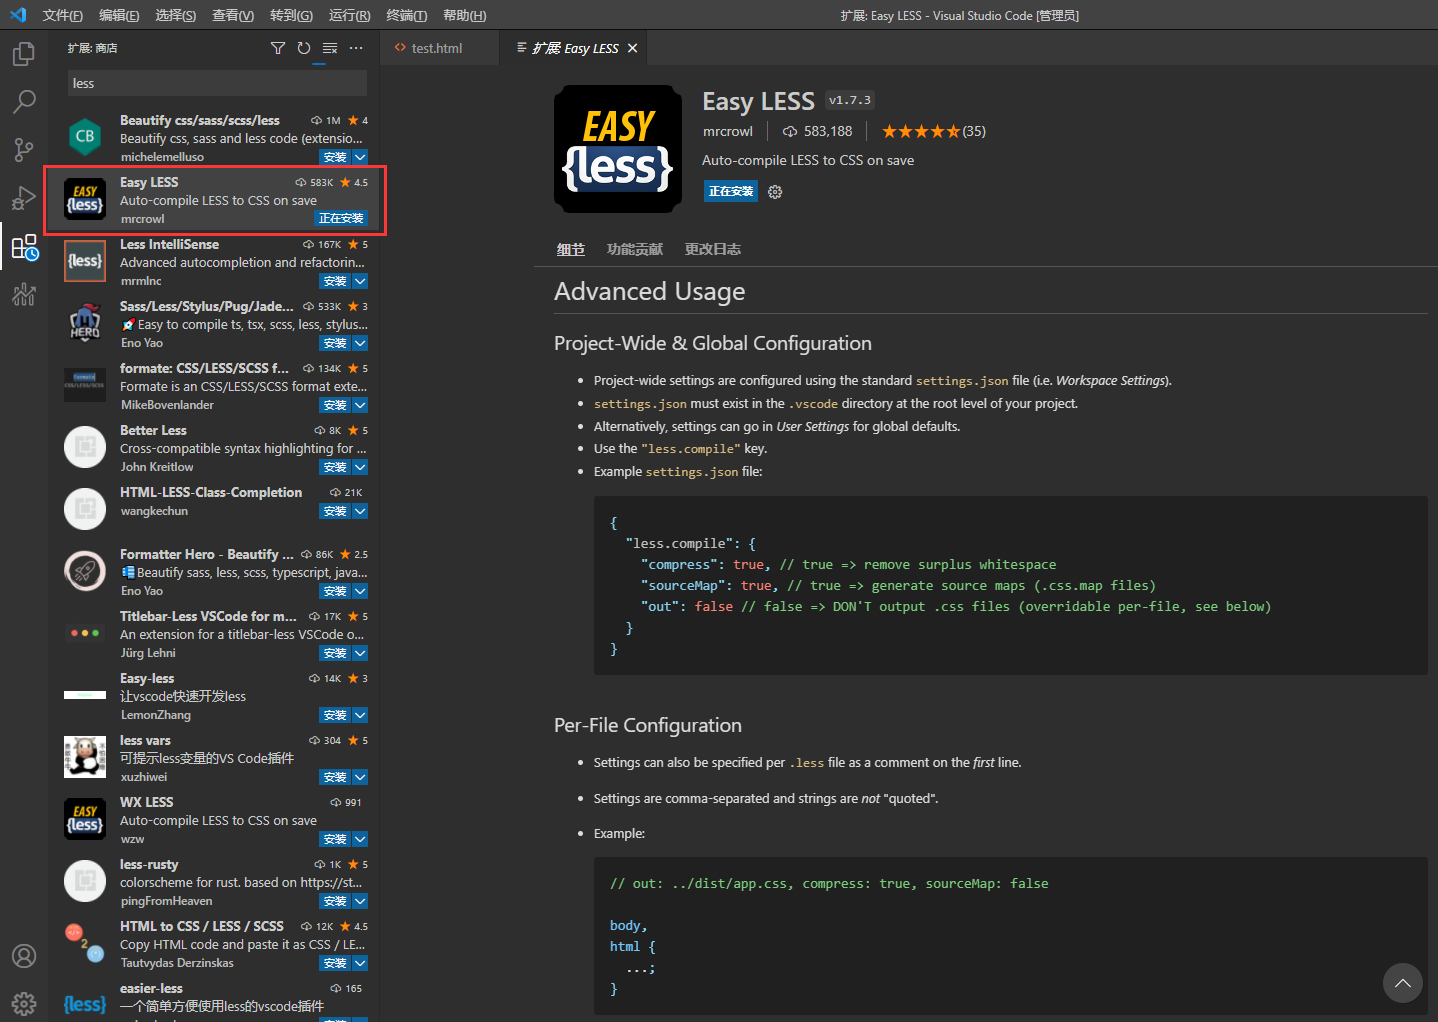This screenshot has height=1022, width=1438.
Task: Open the Search view in activity bar
Action: coord(24,101)
